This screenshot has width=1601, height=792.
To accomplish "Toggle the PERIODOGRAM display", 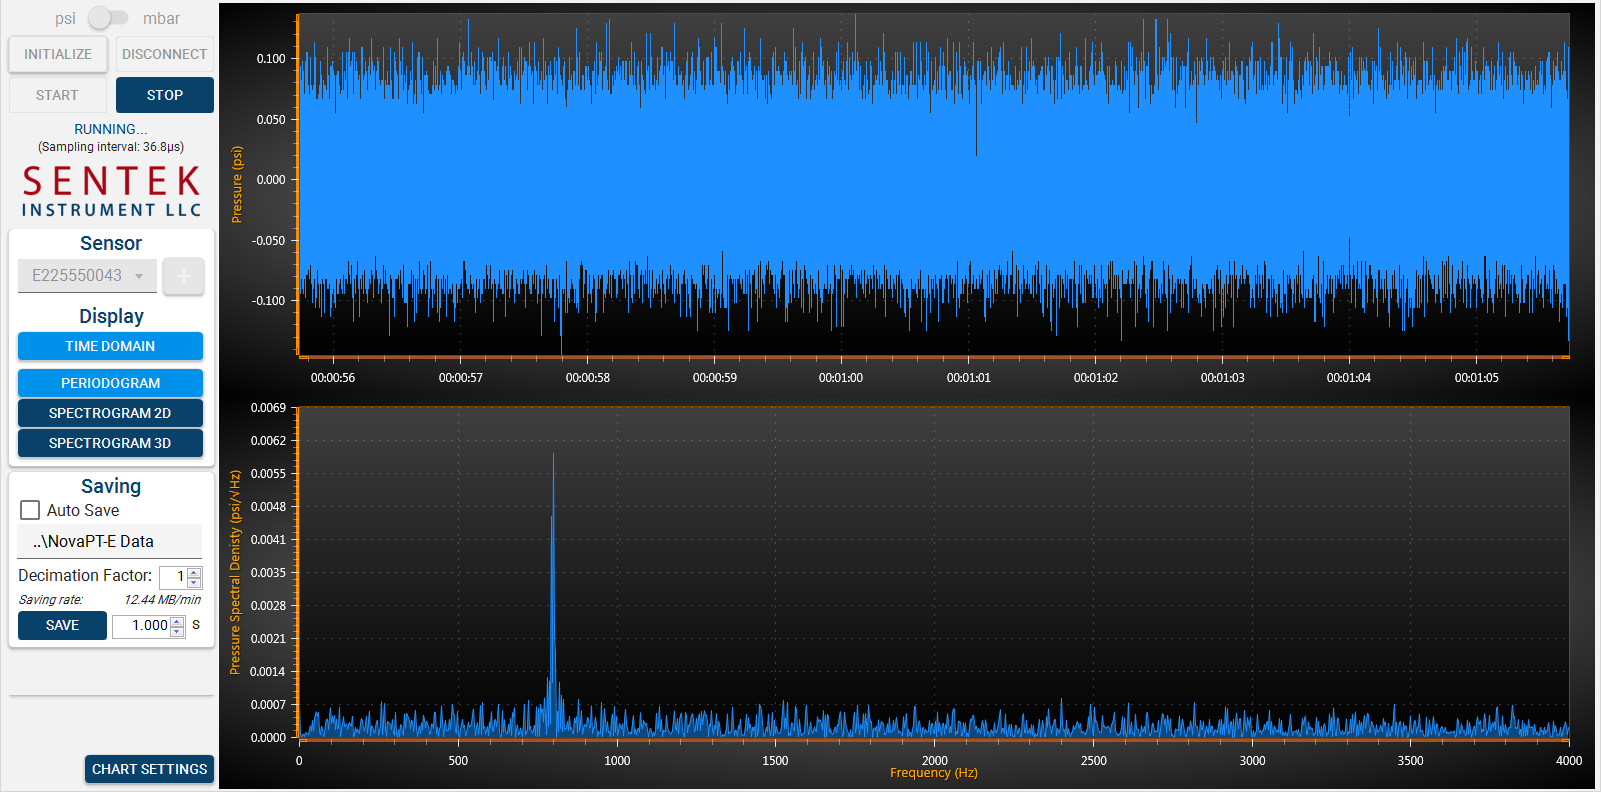I will (110, 383).
